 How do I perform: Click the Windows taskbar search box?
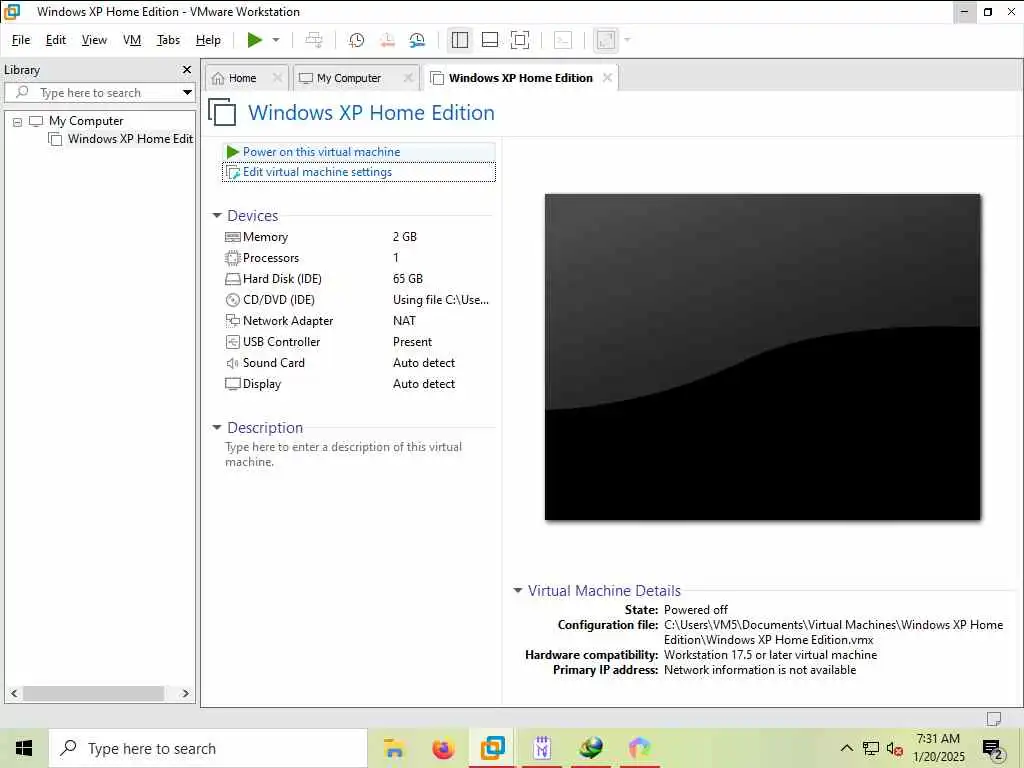pyautogui.click(x=208, y=748)
